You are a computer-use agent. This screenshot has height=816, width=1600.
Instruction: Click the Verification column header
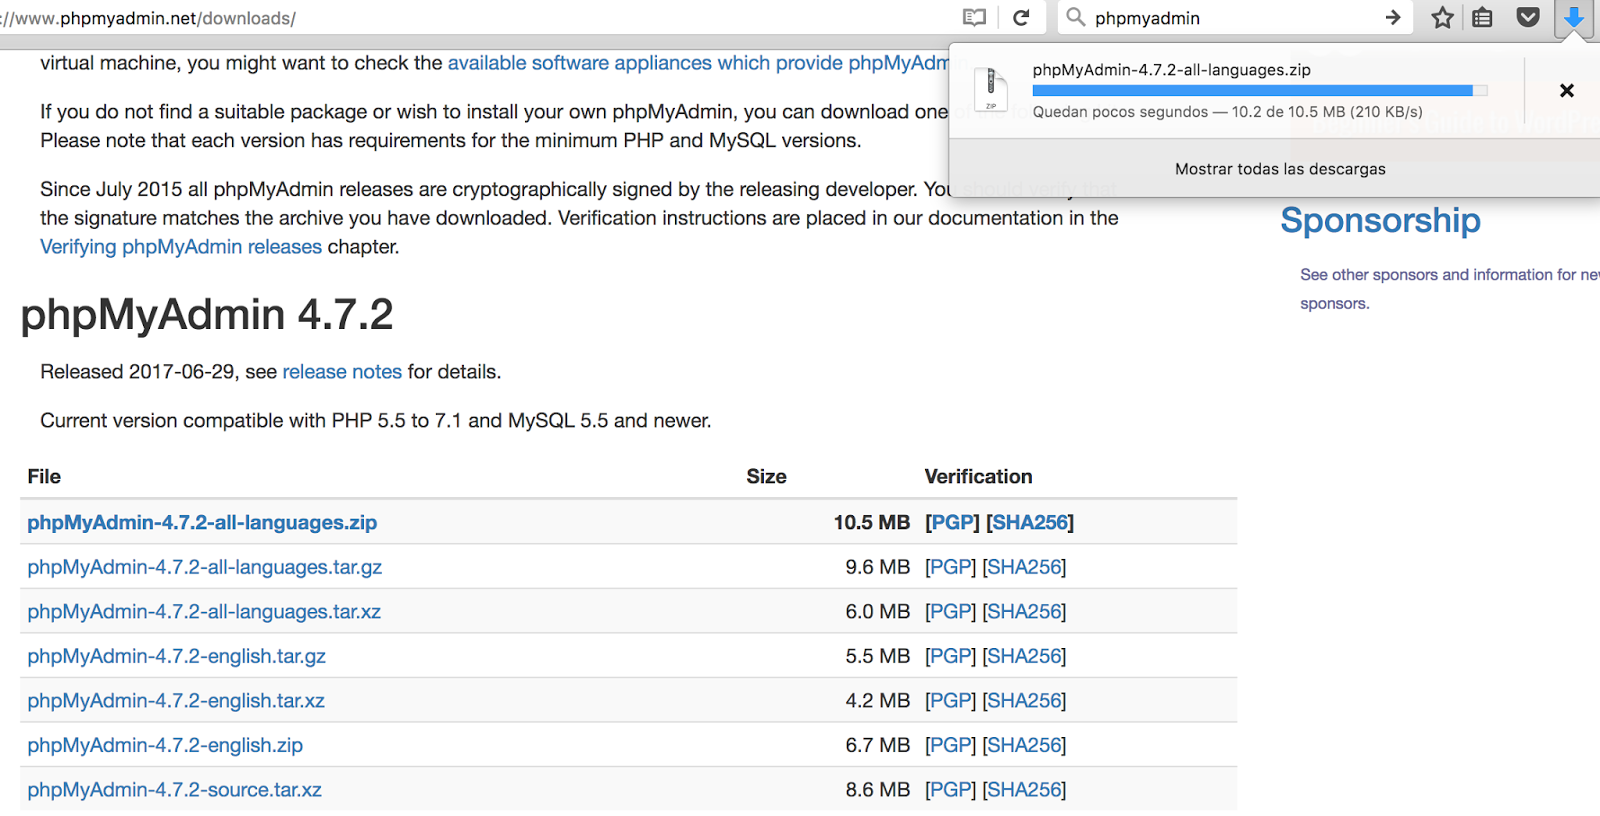coord(978,477)
